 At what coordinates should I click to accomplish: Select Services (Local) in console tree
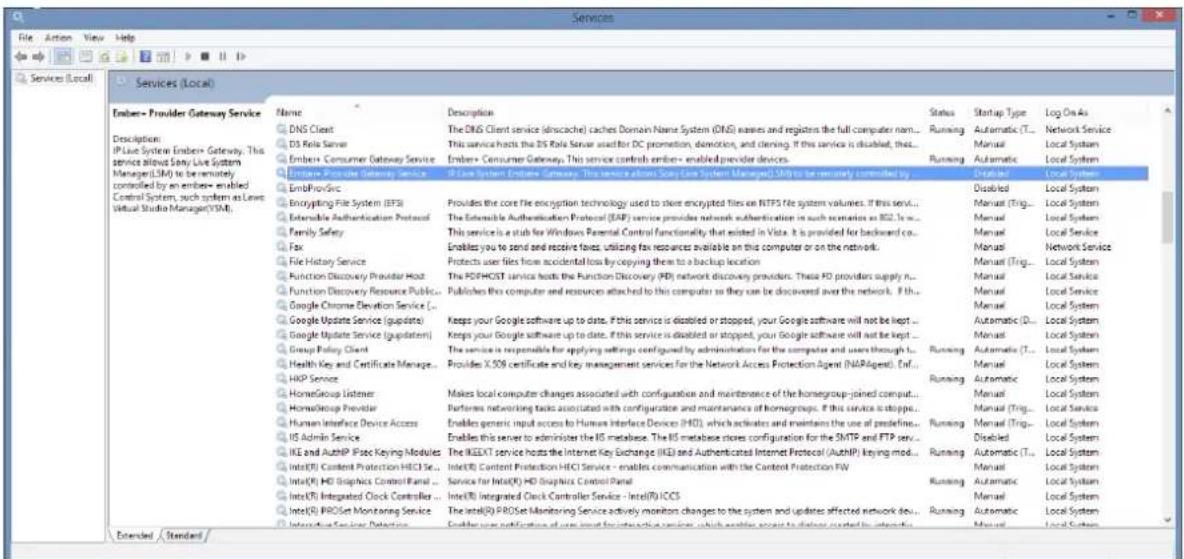(53, 78)
